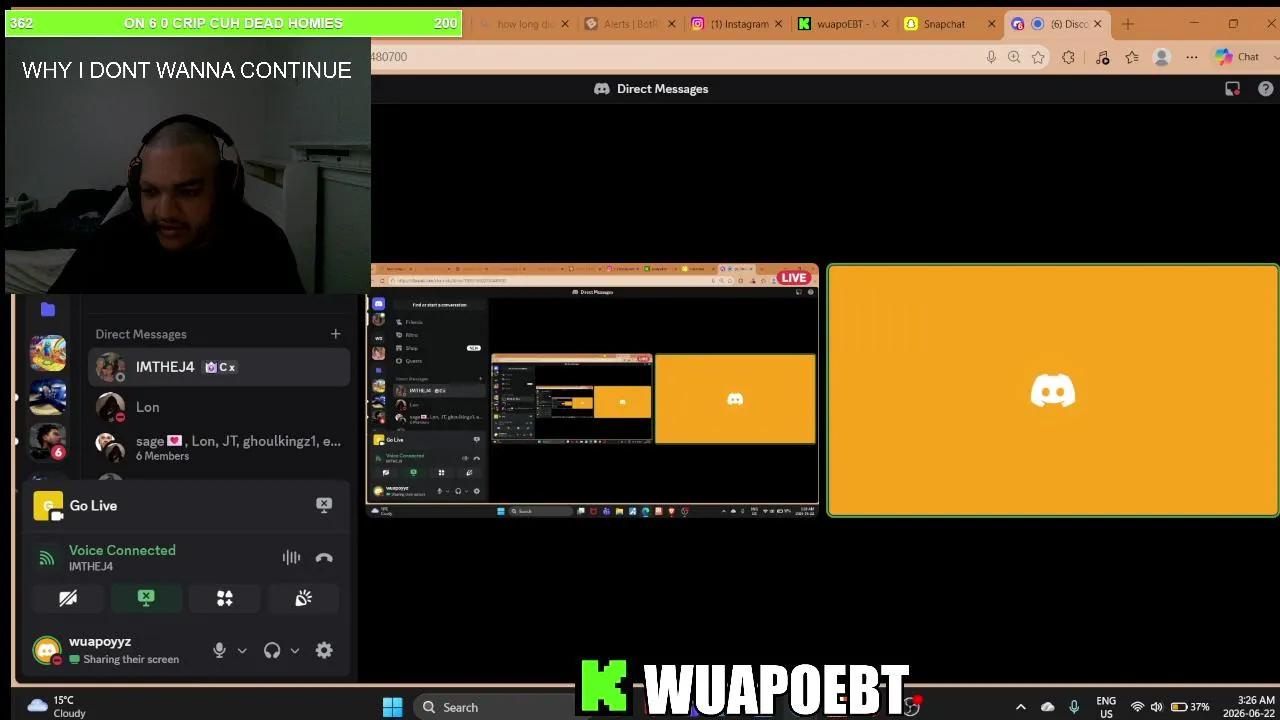Viewport: 1280px width, 720px height.
Task: Click the Voice Connected status text
Action: coord(122,550)
